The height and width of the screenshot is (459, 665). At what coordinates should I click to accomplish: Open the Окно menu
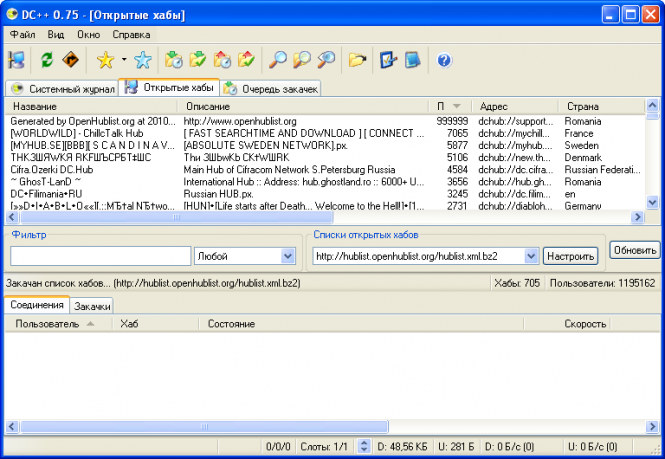[x=88, y=34]
